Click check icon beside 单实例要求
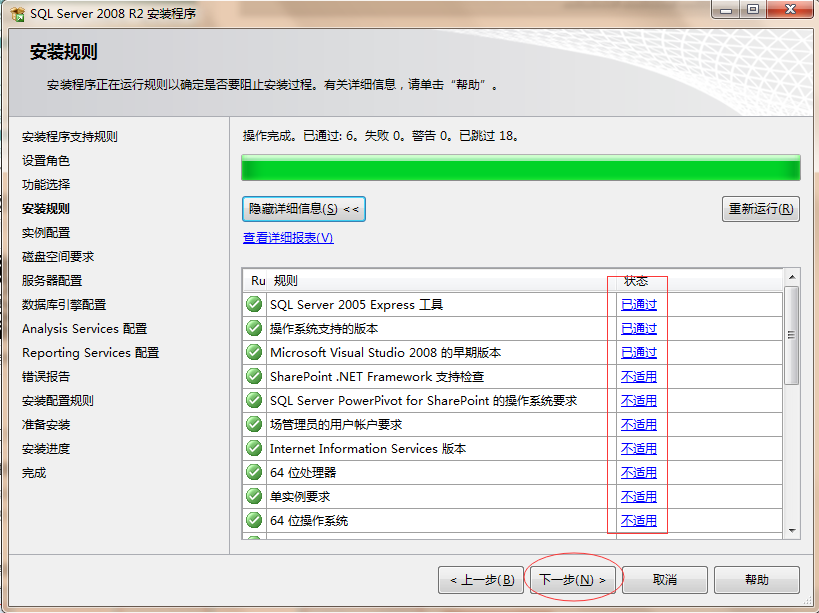 [254, 496]
